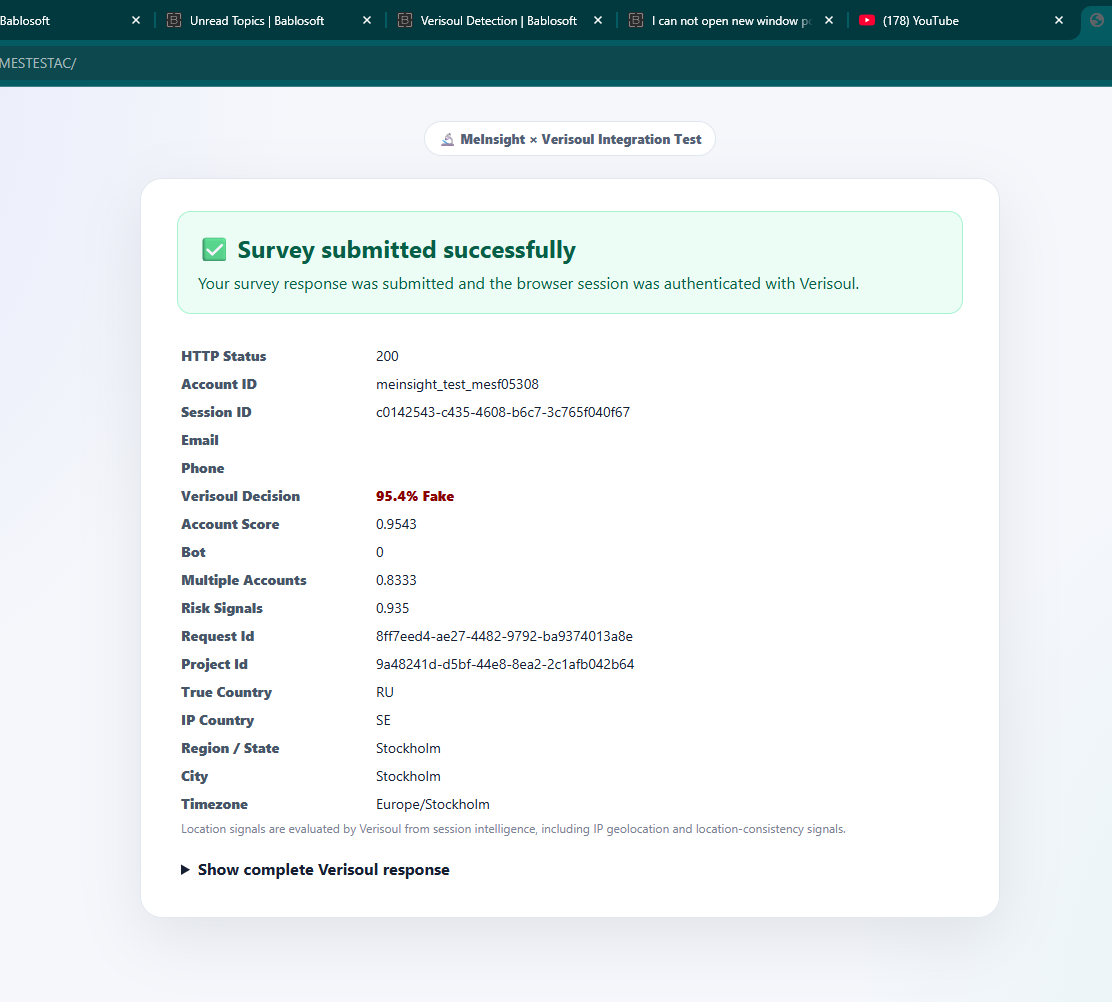Click the Risk Signals value 0.935

coord(393,608)
